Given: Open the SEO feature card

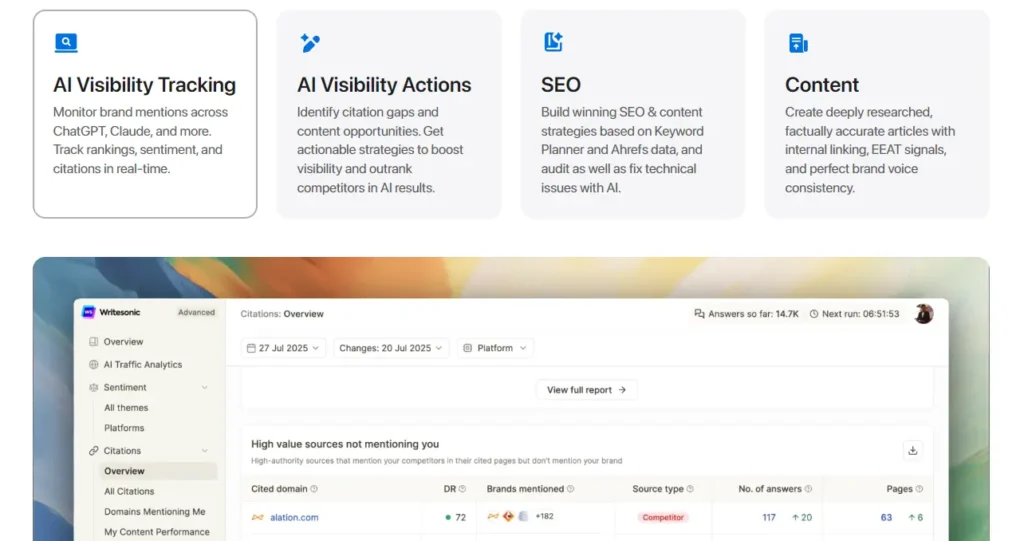Looking at the screenshot, I should point(633,114).
